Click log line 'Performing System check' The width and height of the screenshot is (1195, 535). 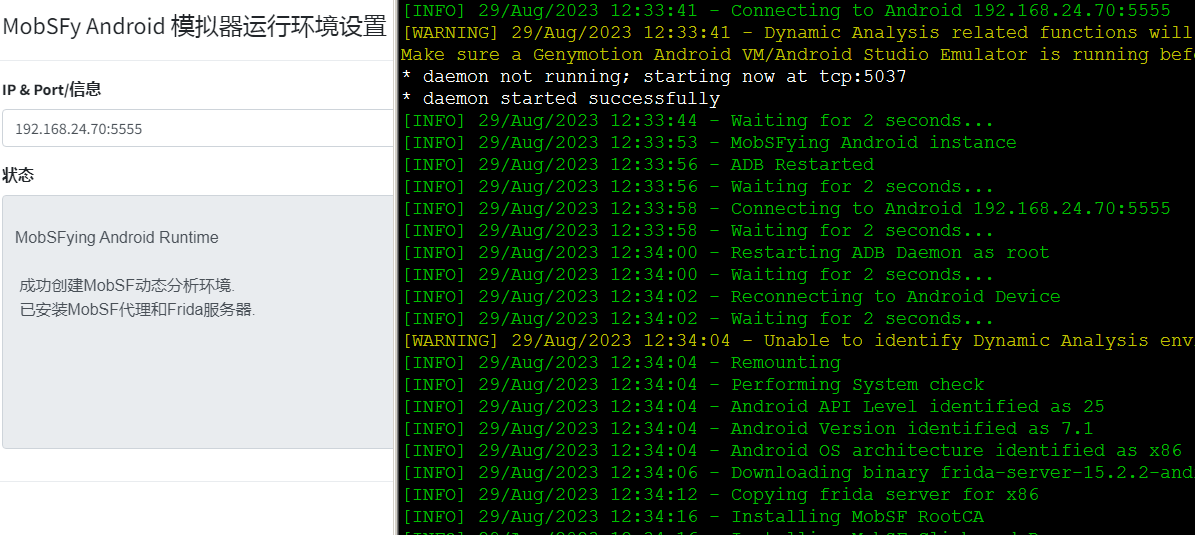(693, 385)
